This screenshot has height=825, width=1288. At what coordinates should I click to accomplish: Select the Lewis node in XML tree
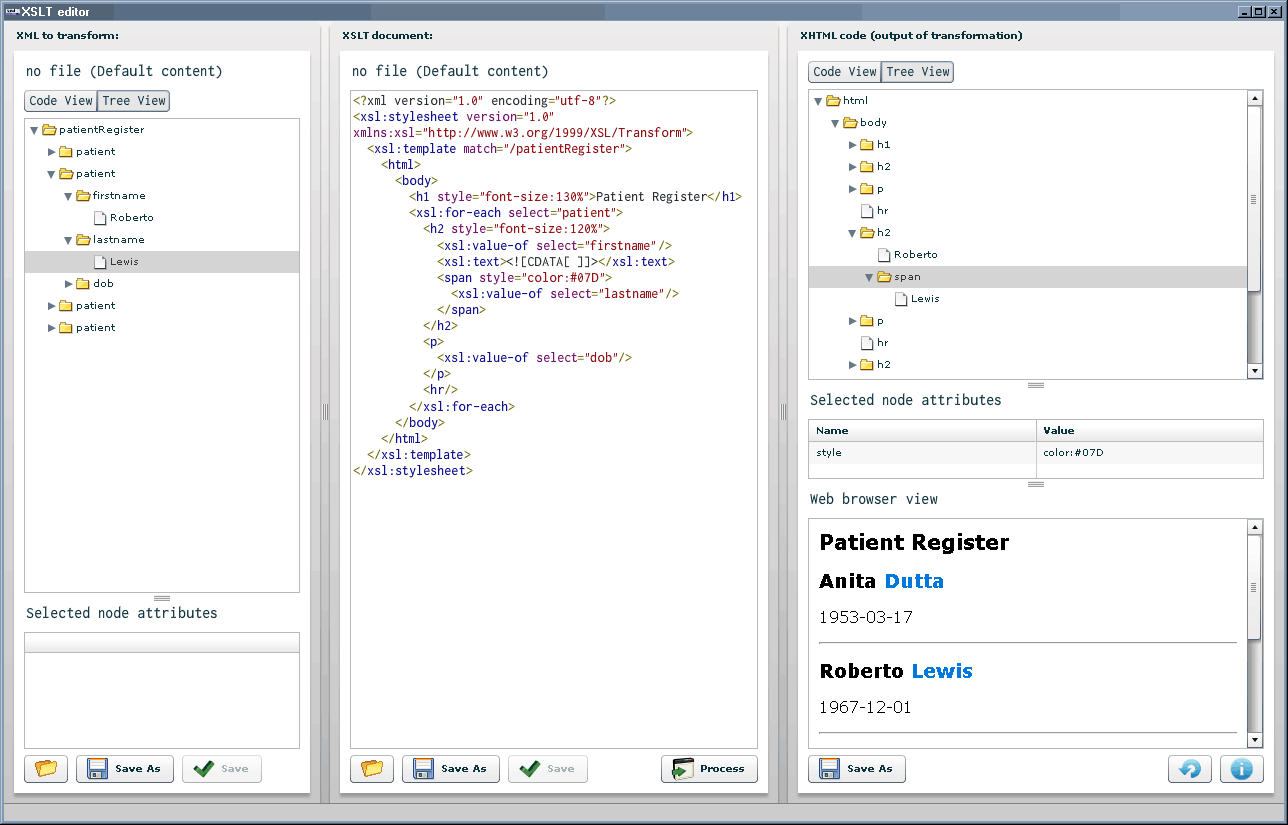(162, 262)
